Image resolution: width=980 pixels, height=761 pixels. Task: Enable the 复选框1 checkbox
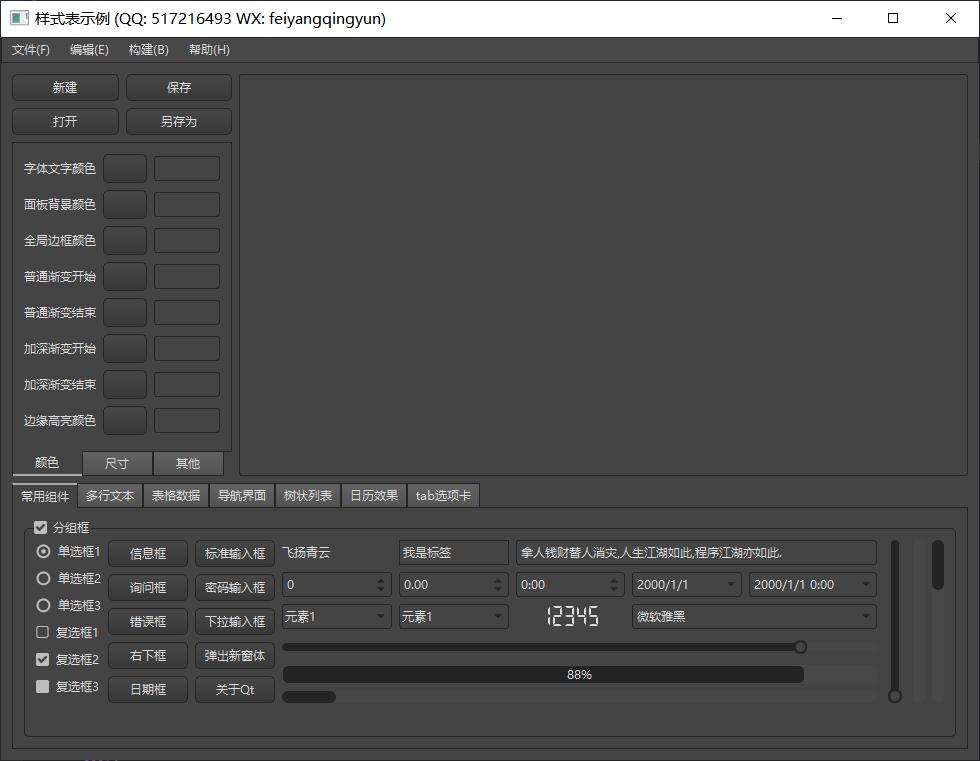pyautogui.click(x=42, y=632)
